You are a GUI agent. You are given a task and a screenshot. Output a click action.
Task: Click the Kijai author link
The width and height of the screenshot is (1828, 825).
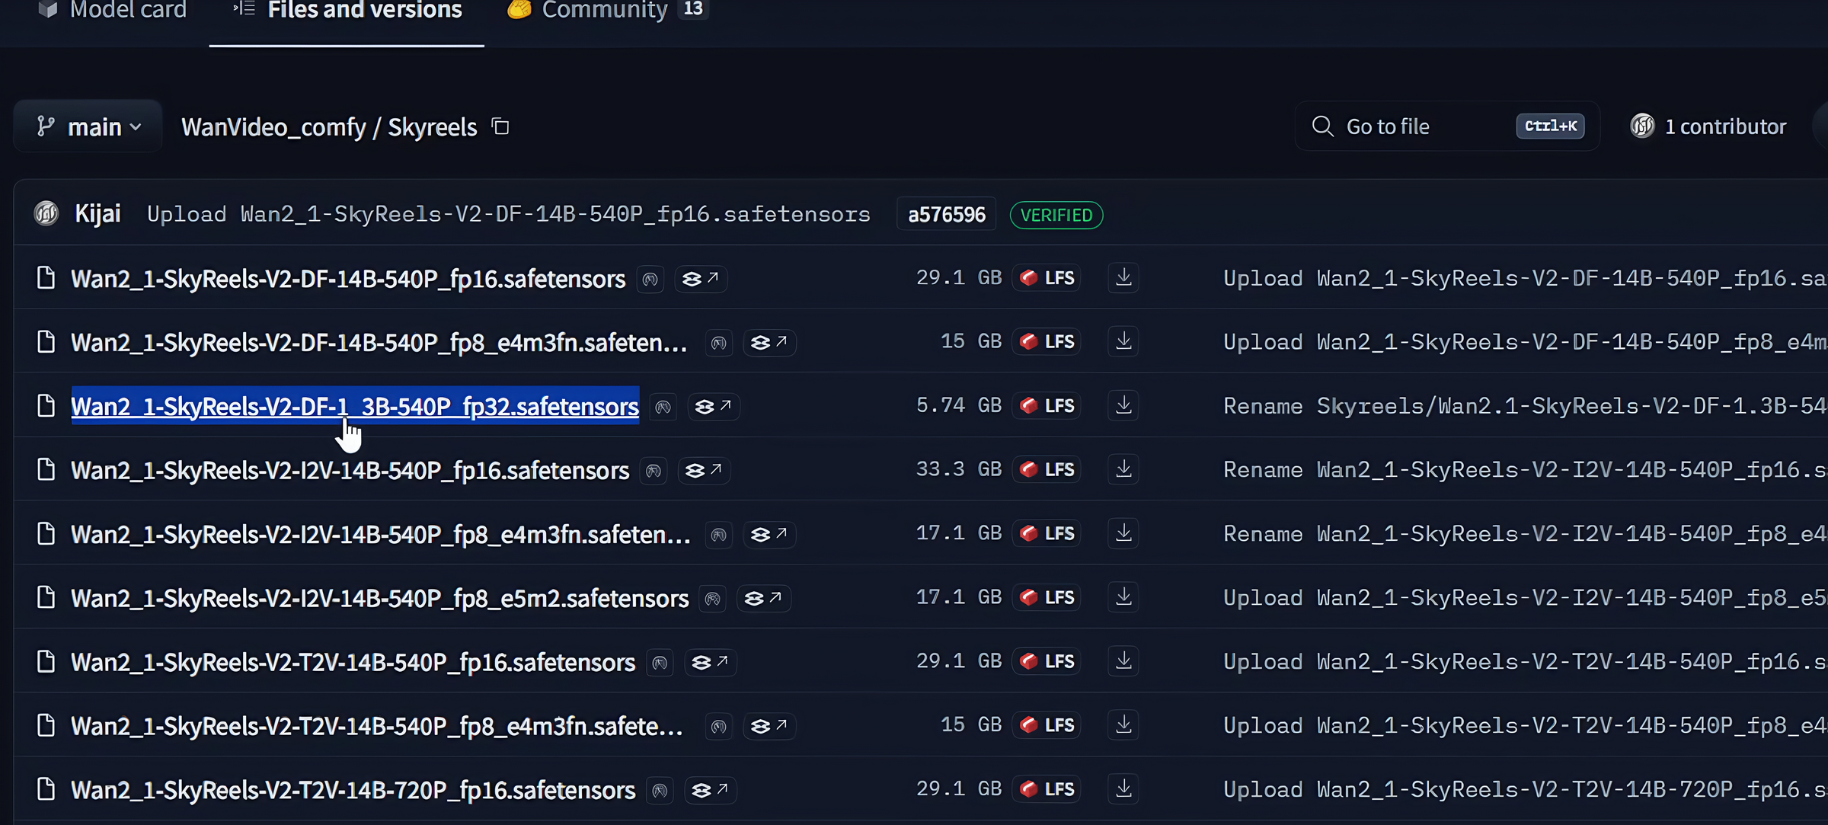click(97, 214)
